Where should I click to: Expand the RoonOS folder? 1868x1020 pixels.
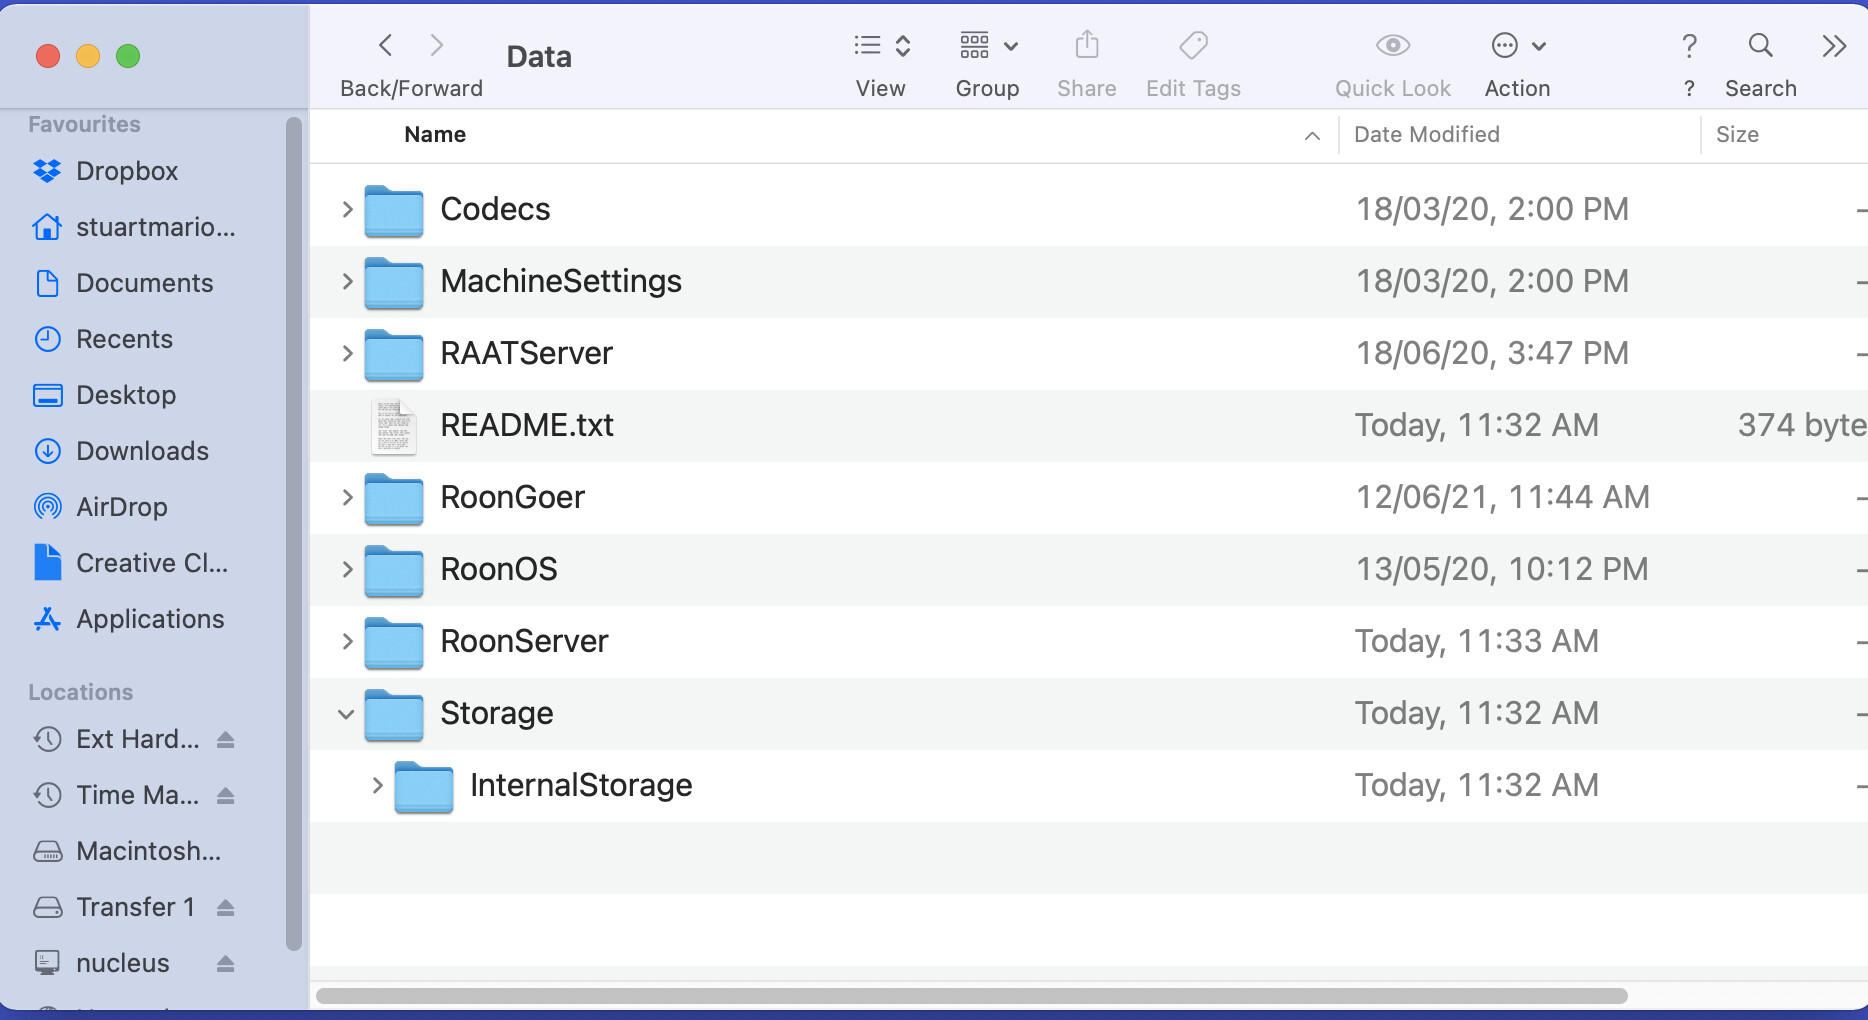(347, 569)
